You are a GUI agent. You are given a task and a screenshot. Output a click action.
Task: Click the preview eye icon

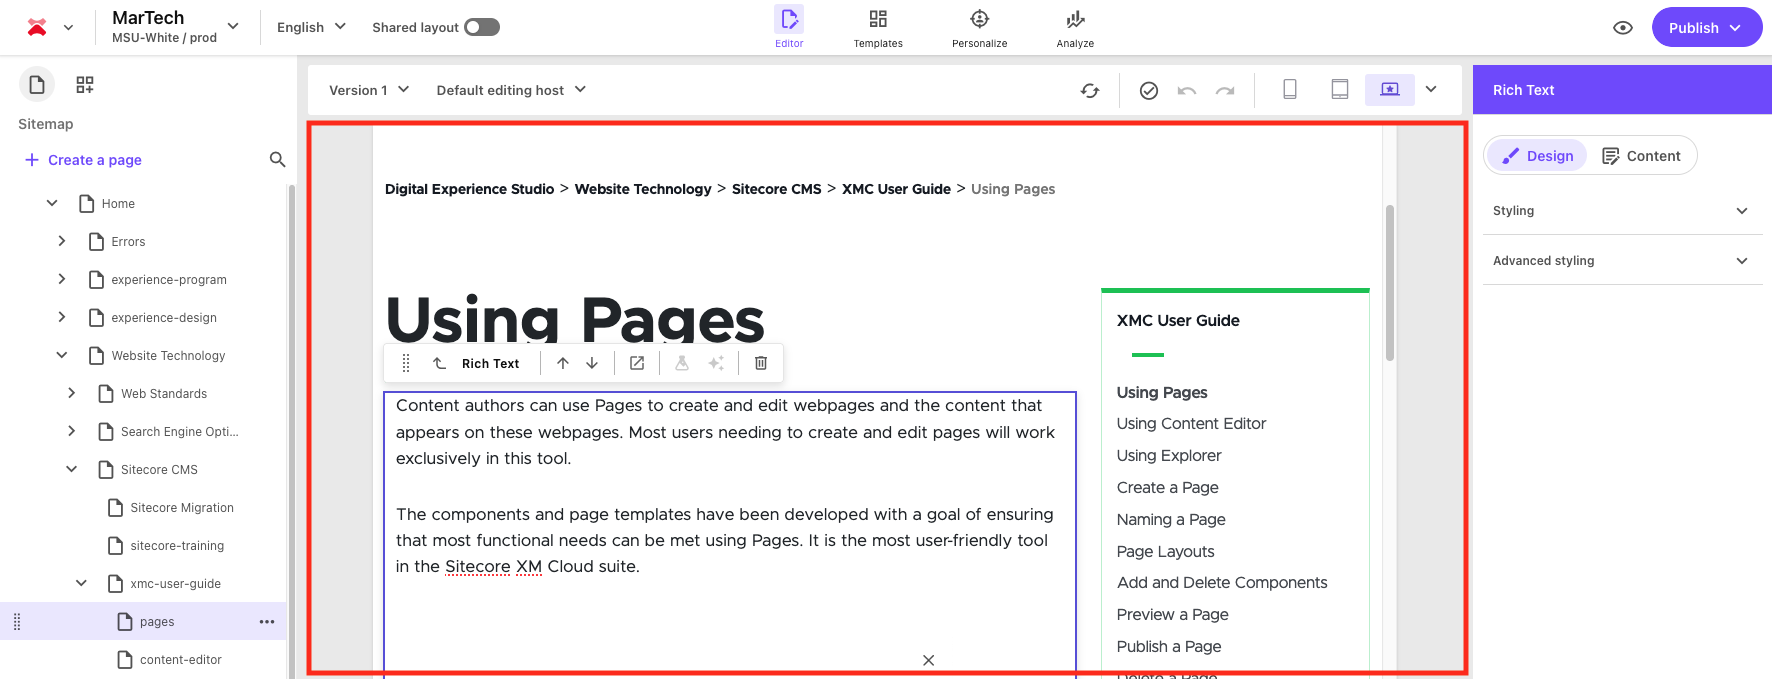tap(1623, 27)
